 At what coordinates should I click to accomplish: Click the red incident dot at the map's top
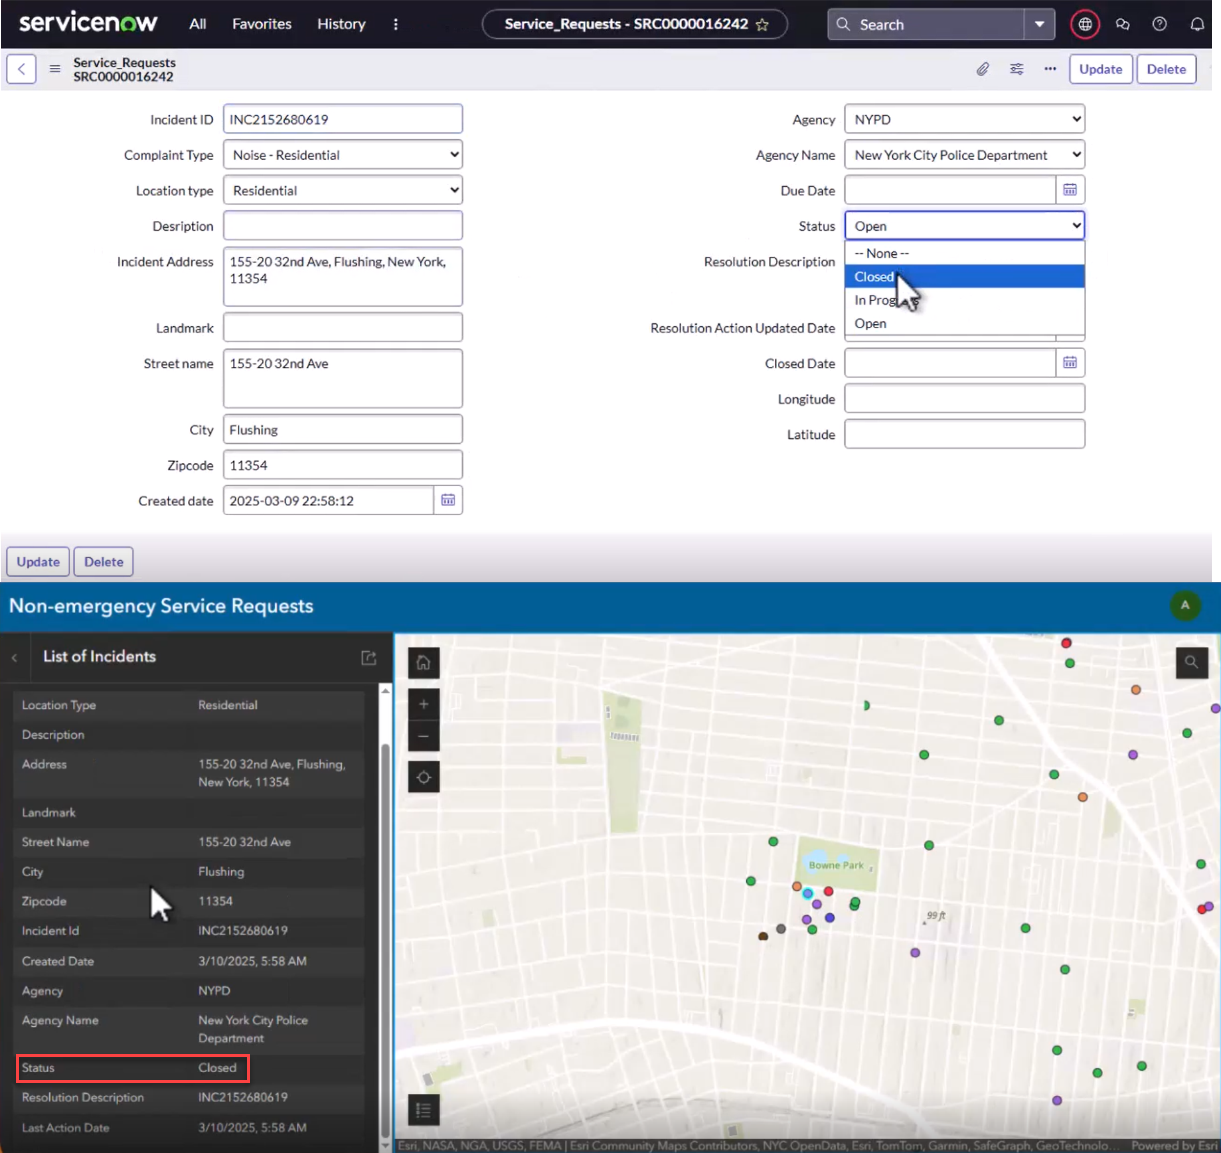tap(1066, 643)
